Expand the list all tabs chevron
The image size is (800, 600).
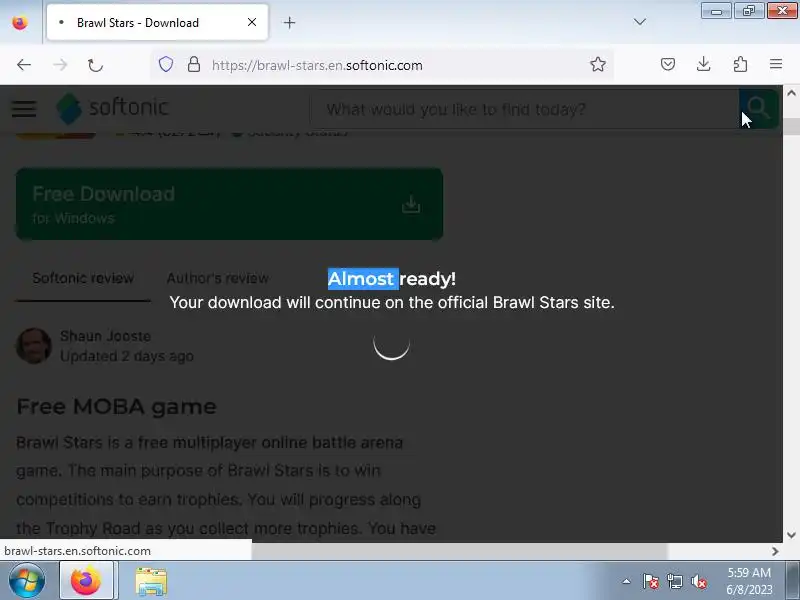click(x=640, y=22)
